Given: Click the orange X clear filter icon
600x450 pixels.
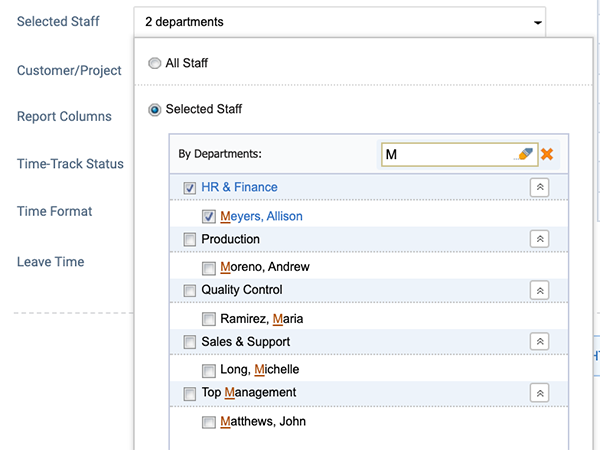Looking at the screenshot, I should (547, 154).
